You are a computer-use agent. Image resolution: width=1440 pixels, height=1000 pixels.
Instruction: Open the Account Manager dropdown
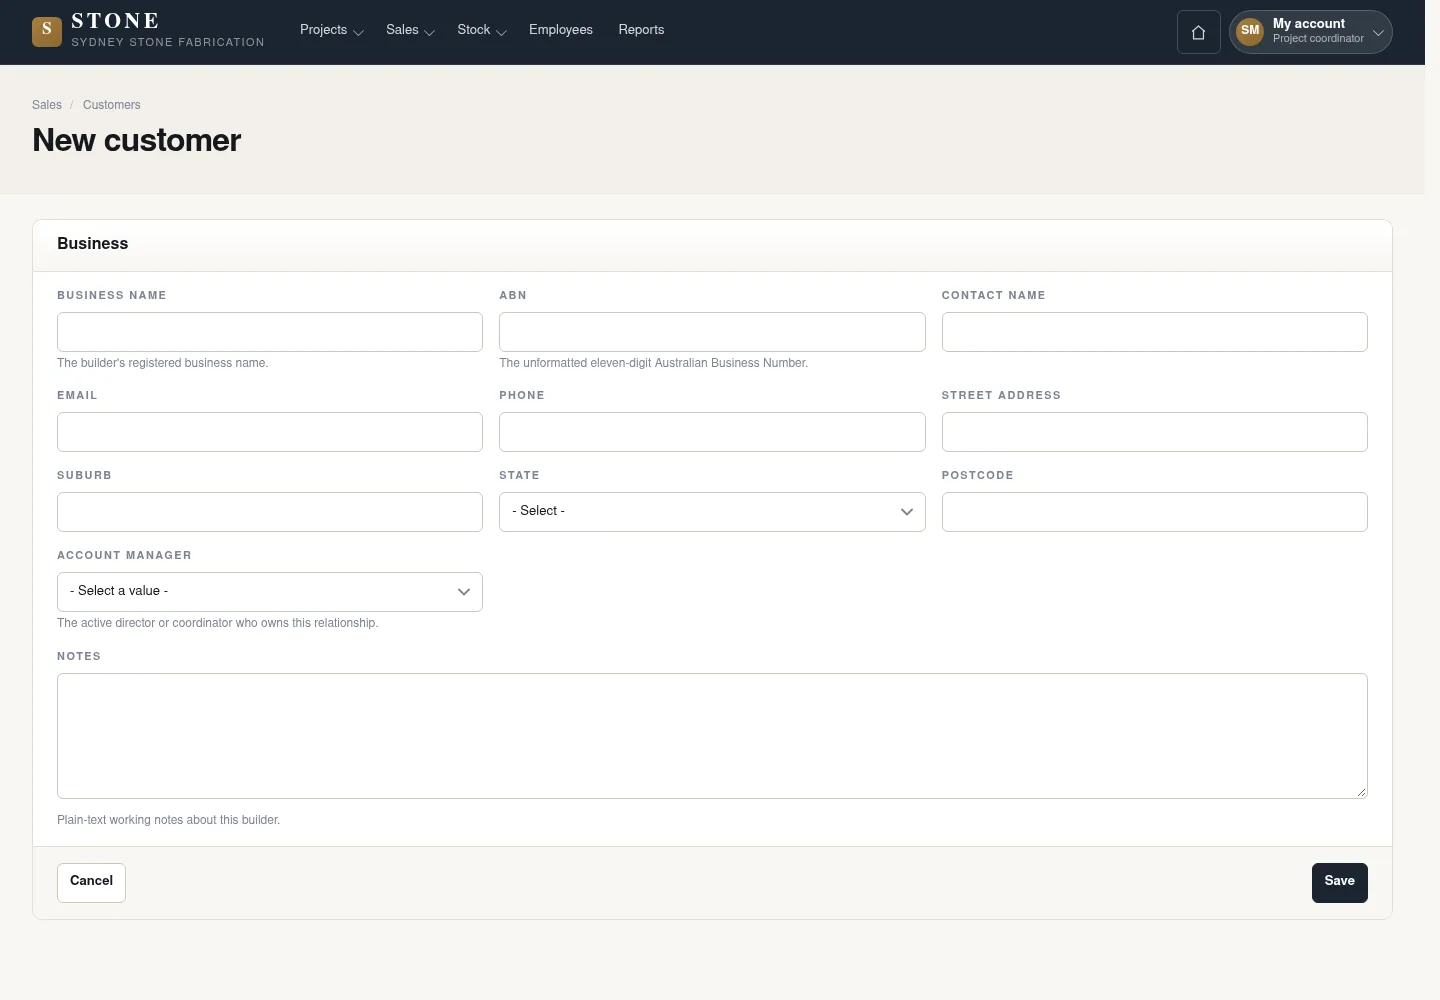(270, 592)
